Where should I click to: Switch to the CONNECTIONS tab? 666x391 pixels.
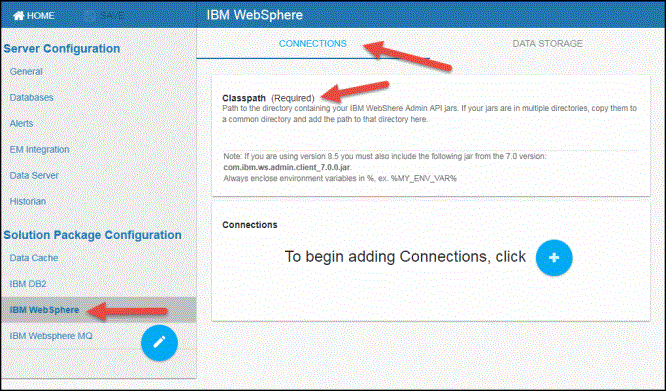(313, 43)
